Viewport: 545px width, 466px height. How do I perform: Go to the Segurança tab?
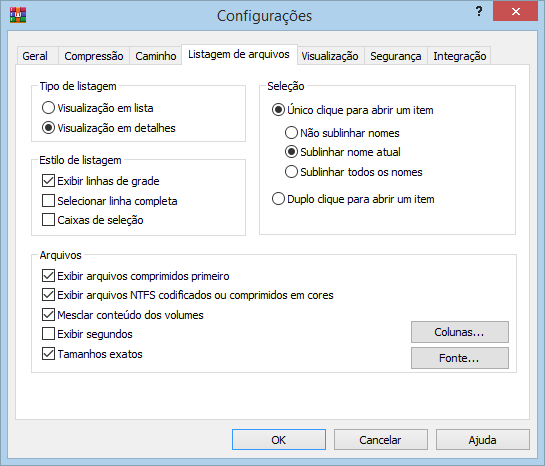point(396,56)
